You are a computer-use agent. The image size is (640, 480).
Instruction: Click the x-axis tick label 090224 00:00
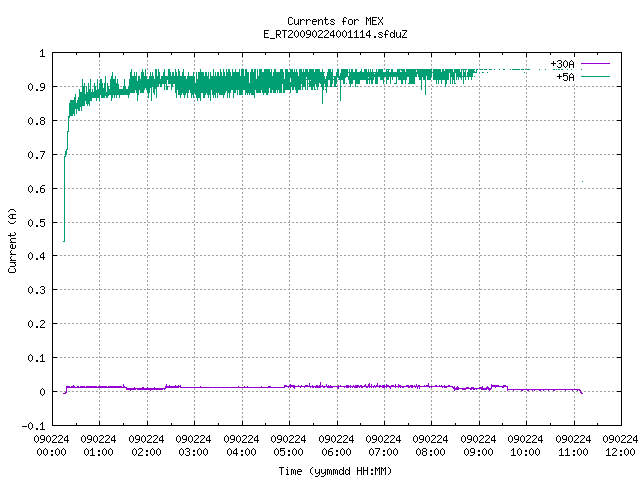pos(51,446)
